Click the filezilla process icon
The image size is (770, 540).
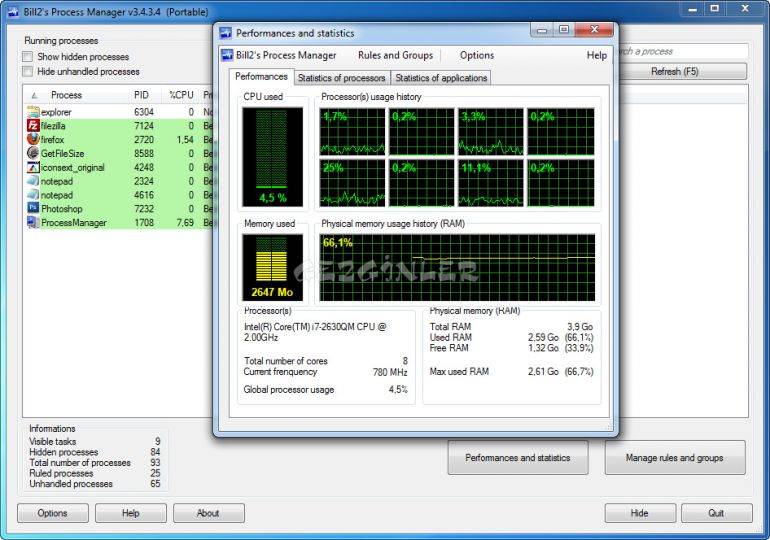[33, 125]
